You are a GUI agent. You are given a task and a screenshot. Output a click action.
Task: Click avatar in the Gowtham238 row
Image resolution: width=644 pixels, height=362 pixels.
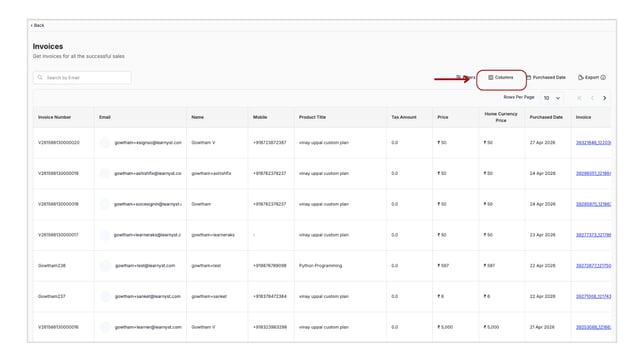tap(105, 266)
